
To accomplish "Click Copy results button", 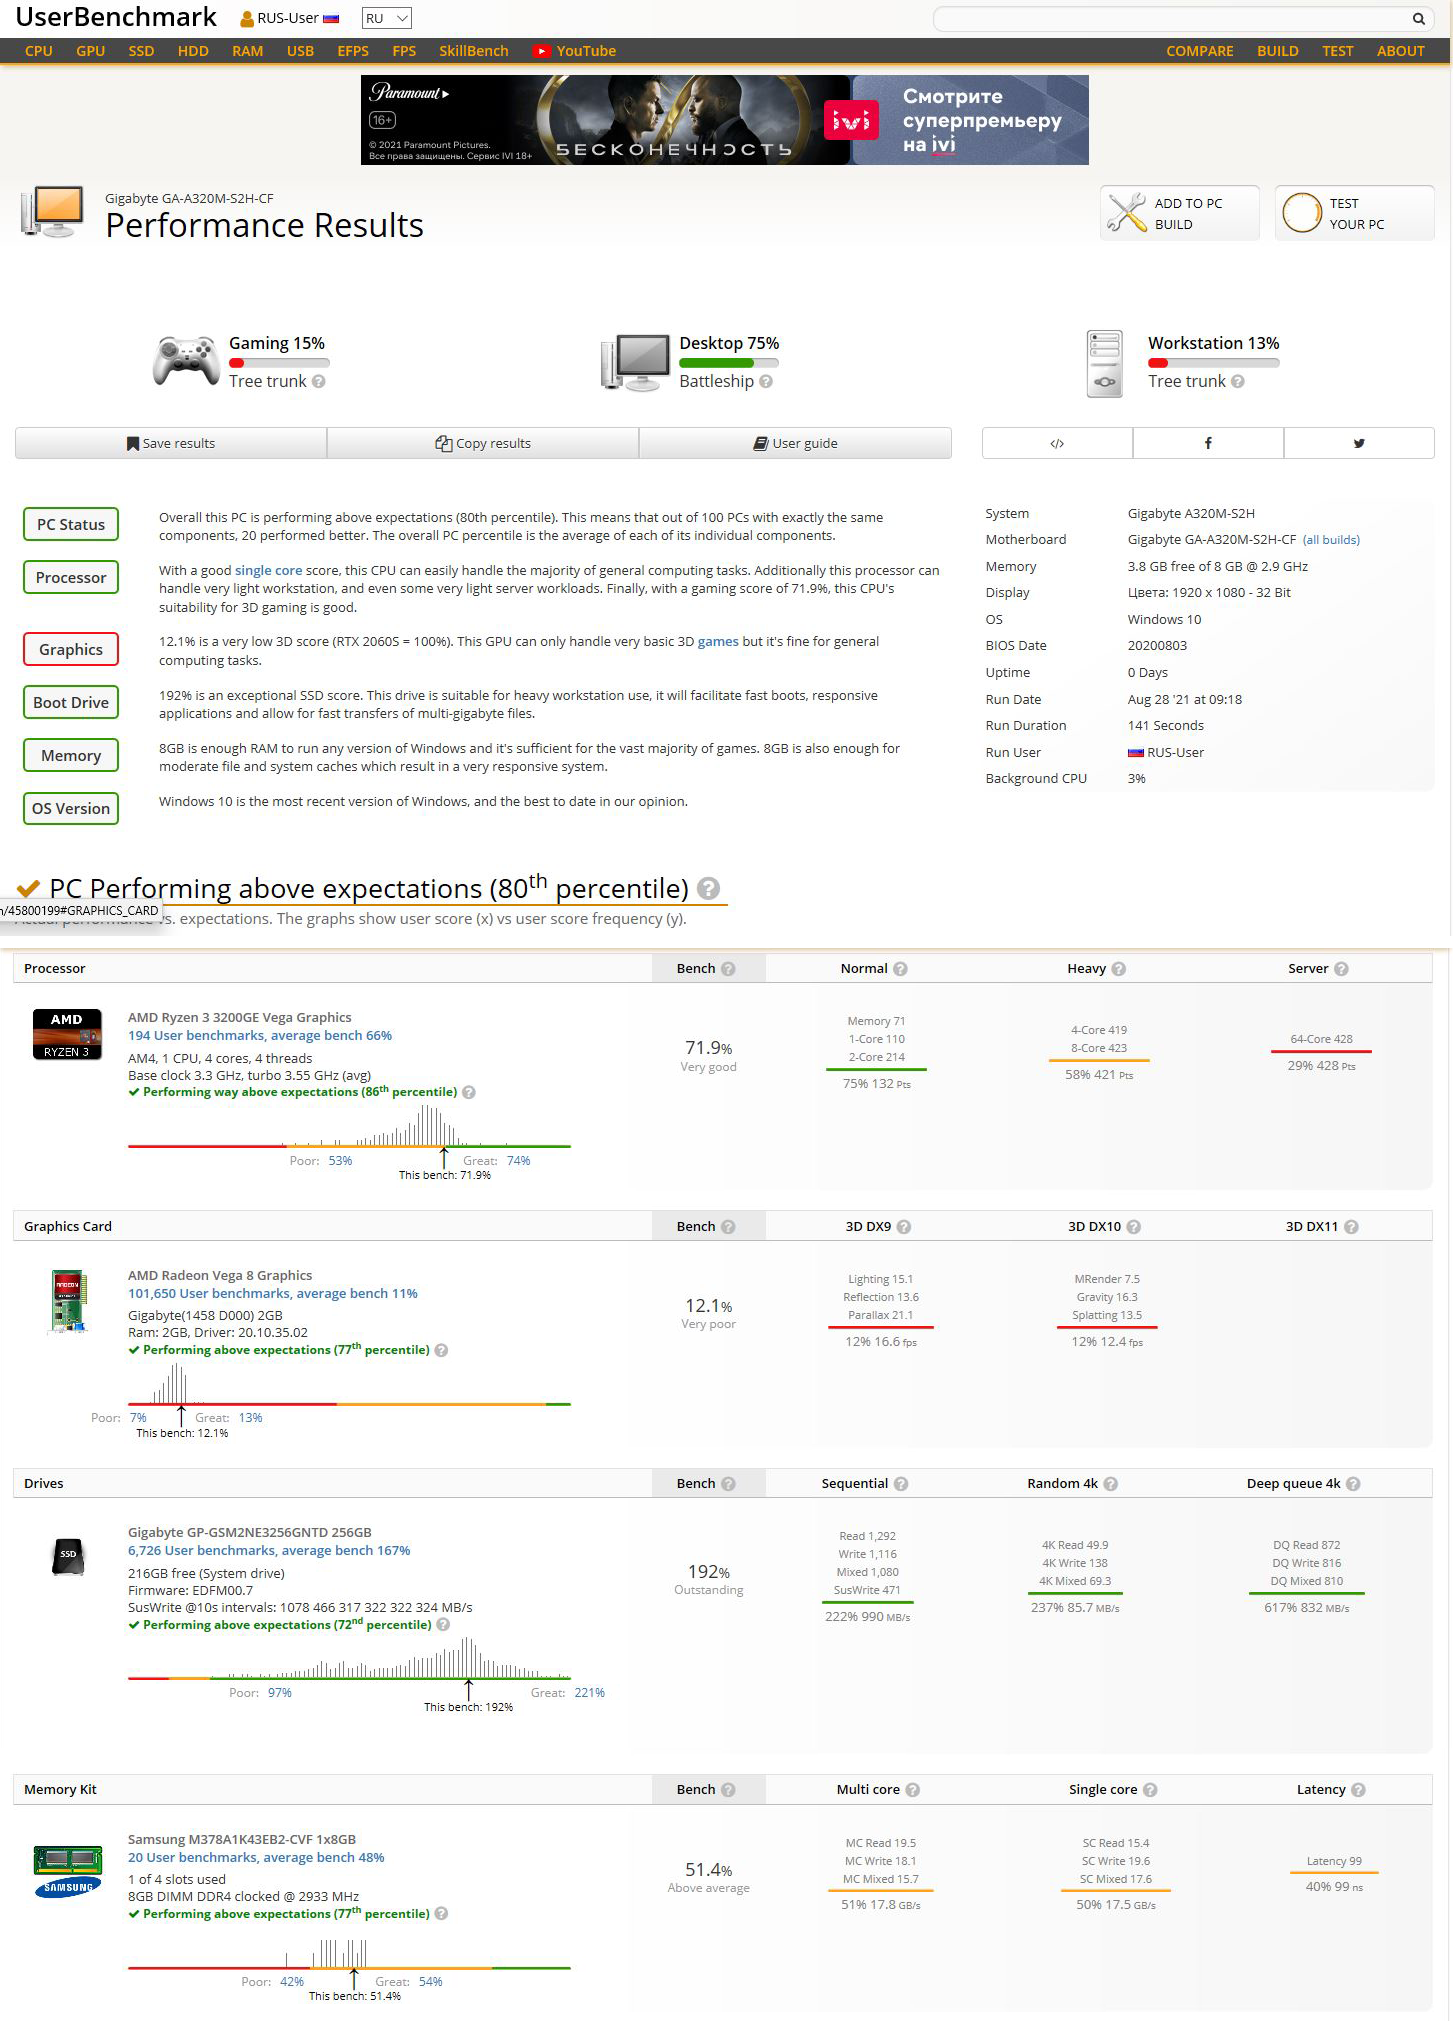I will pos(483,443).
